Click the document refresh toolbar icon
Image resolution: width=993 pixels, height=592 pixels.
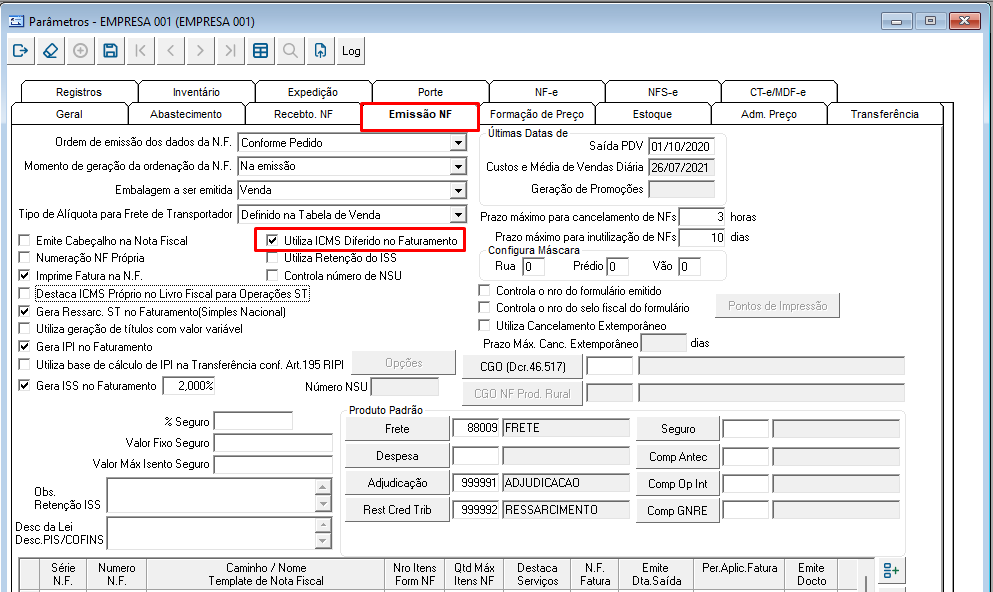(320, 51)
